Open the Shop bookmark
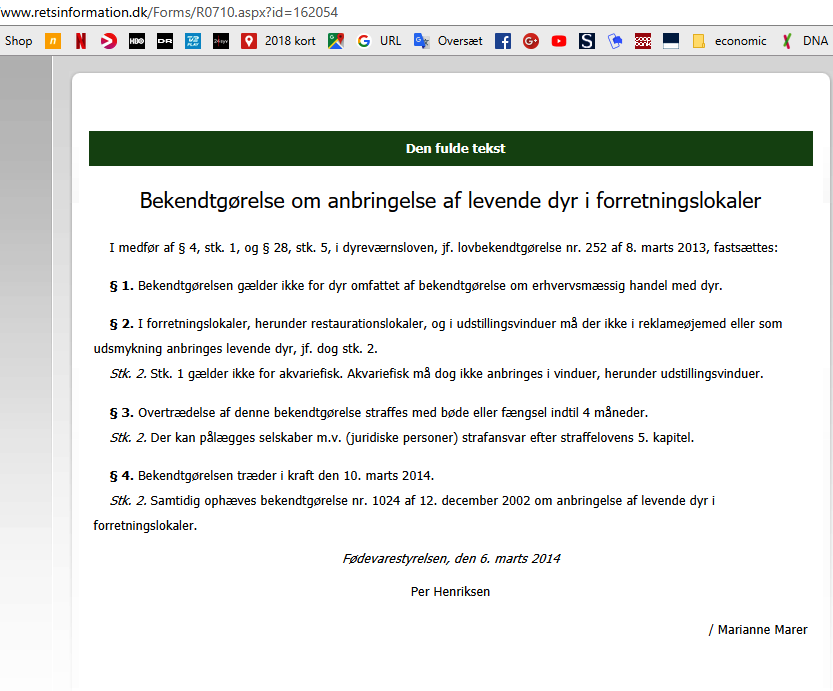The height and width of the screenshot is (691, 833). (x=18, y=41)
